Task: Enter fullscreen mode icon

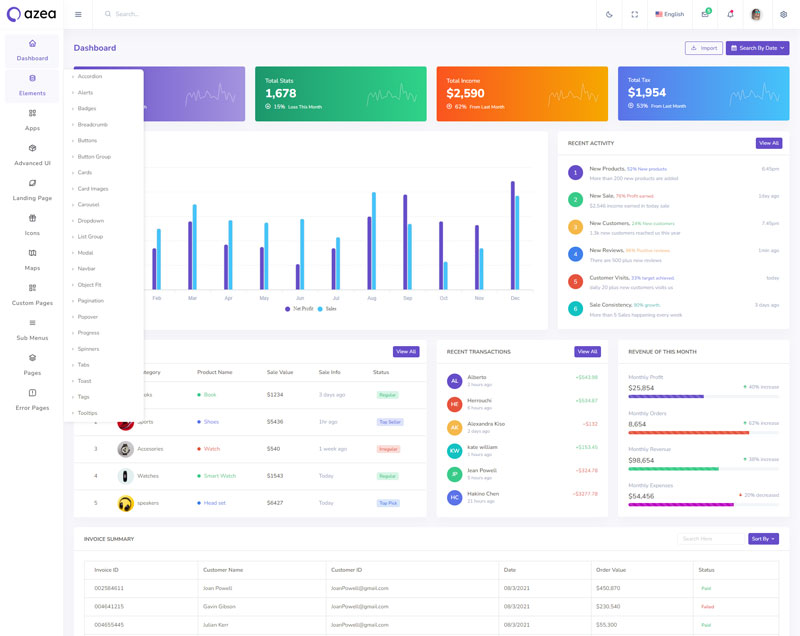Action: click(x=635, y=15)
